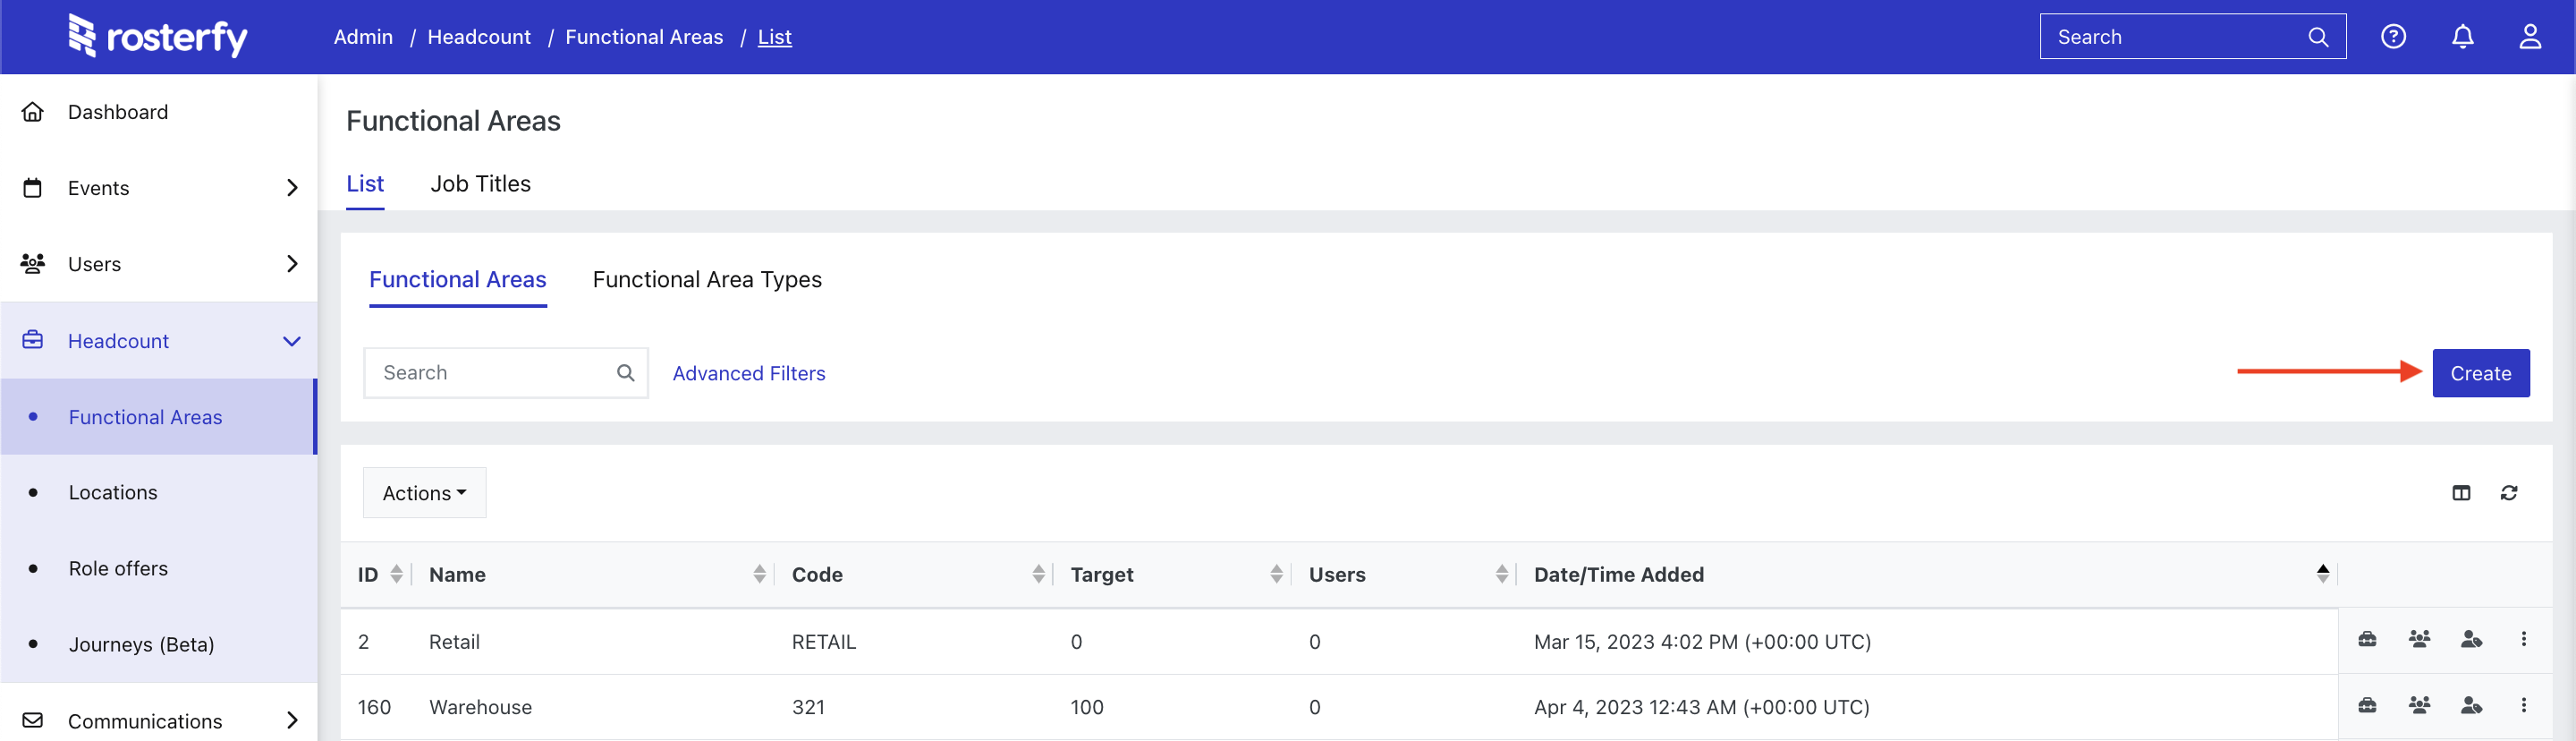Click the Target value 100

pos(1087,707)
